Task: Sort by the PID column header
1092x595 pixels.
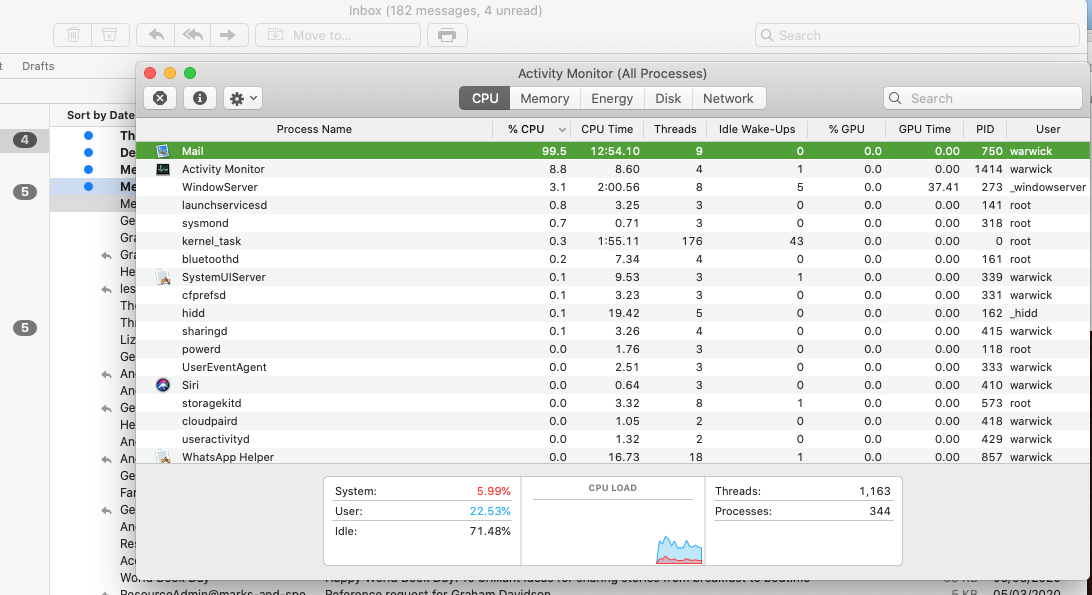Action: (985, 130)
